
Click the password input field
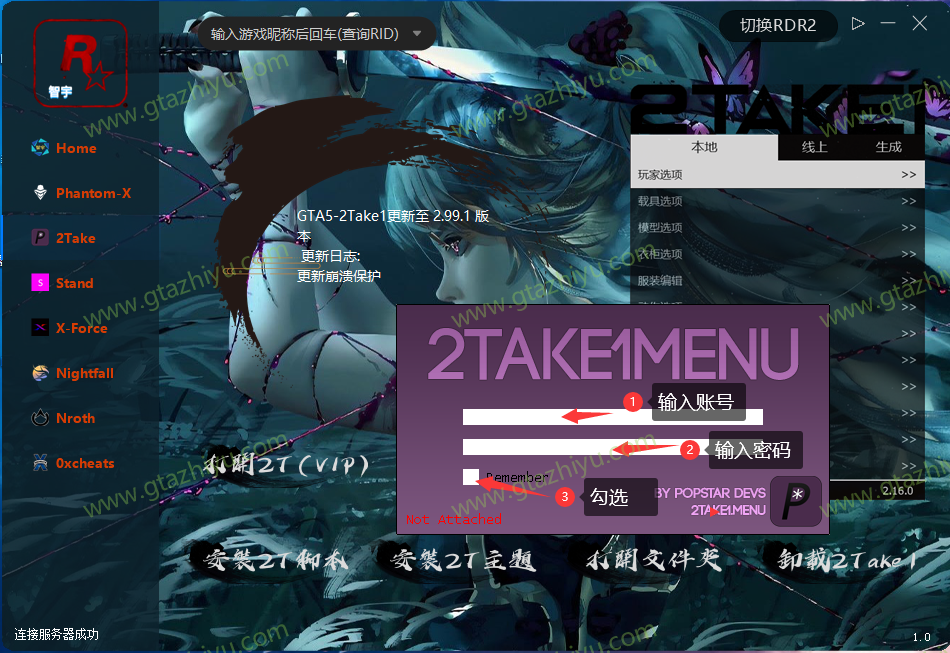613,447
